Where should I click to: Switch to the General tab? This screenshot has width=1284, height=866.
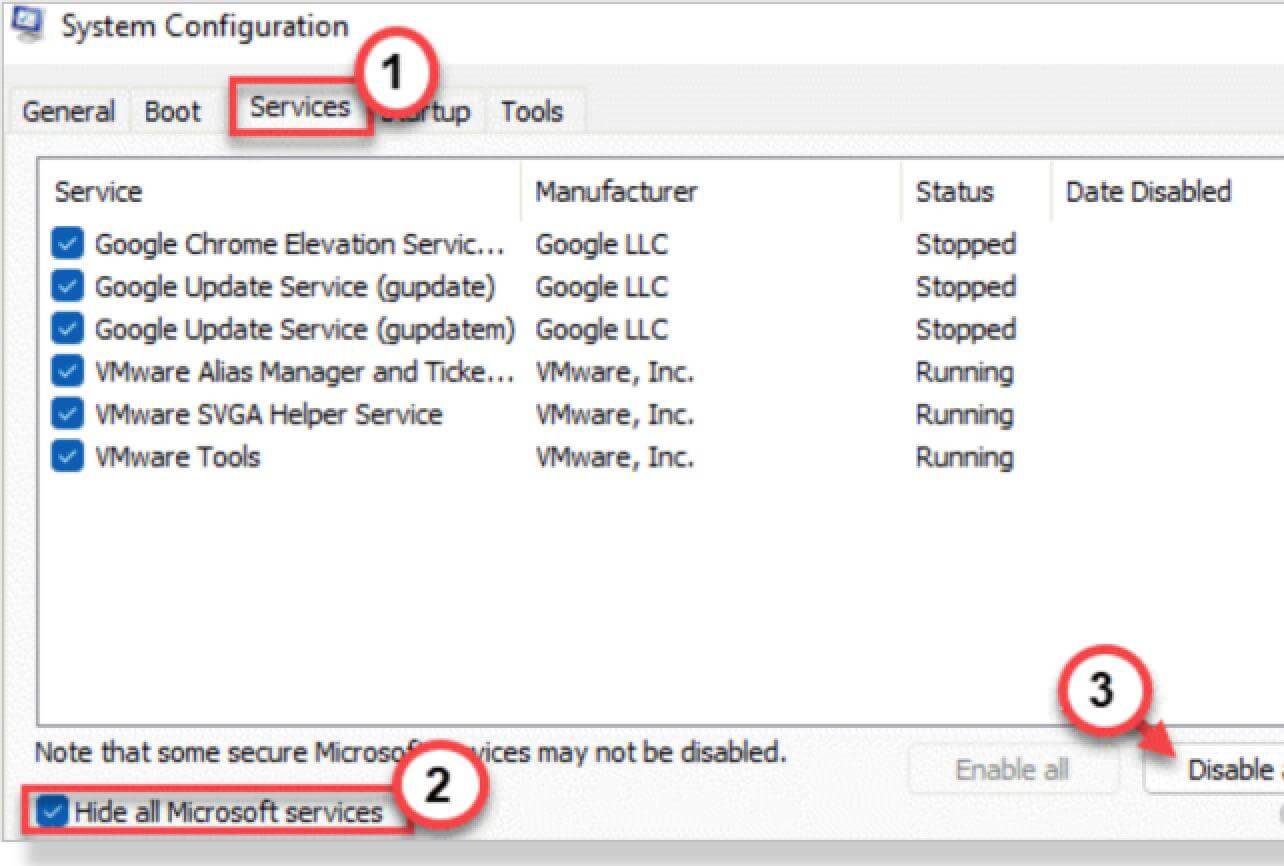pyautogui.click(x=68, y=112)
